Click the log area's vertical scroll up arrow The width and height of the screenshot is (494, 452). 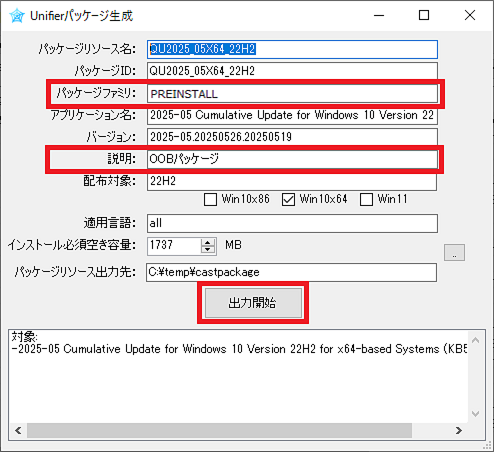pyautogui.click(x=476, y=340)
